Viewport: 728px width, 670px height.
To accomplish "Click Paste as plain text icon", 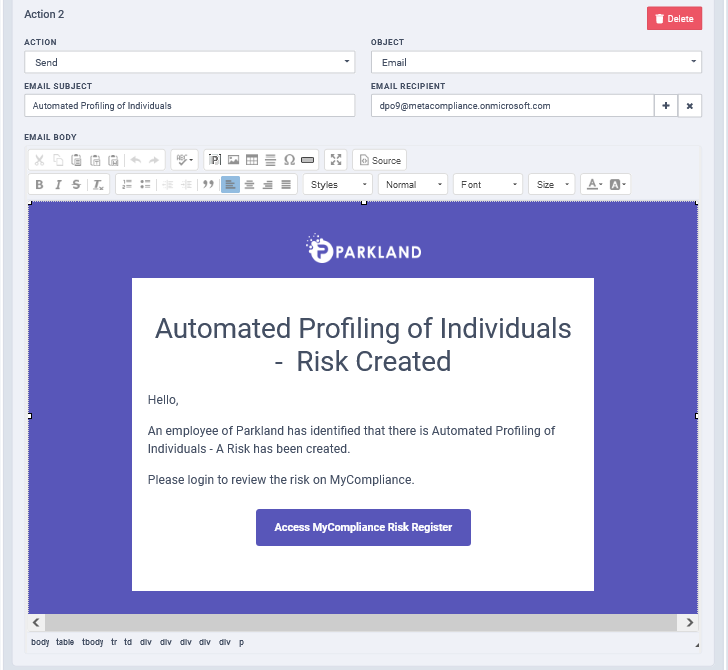I will [95, 160].
